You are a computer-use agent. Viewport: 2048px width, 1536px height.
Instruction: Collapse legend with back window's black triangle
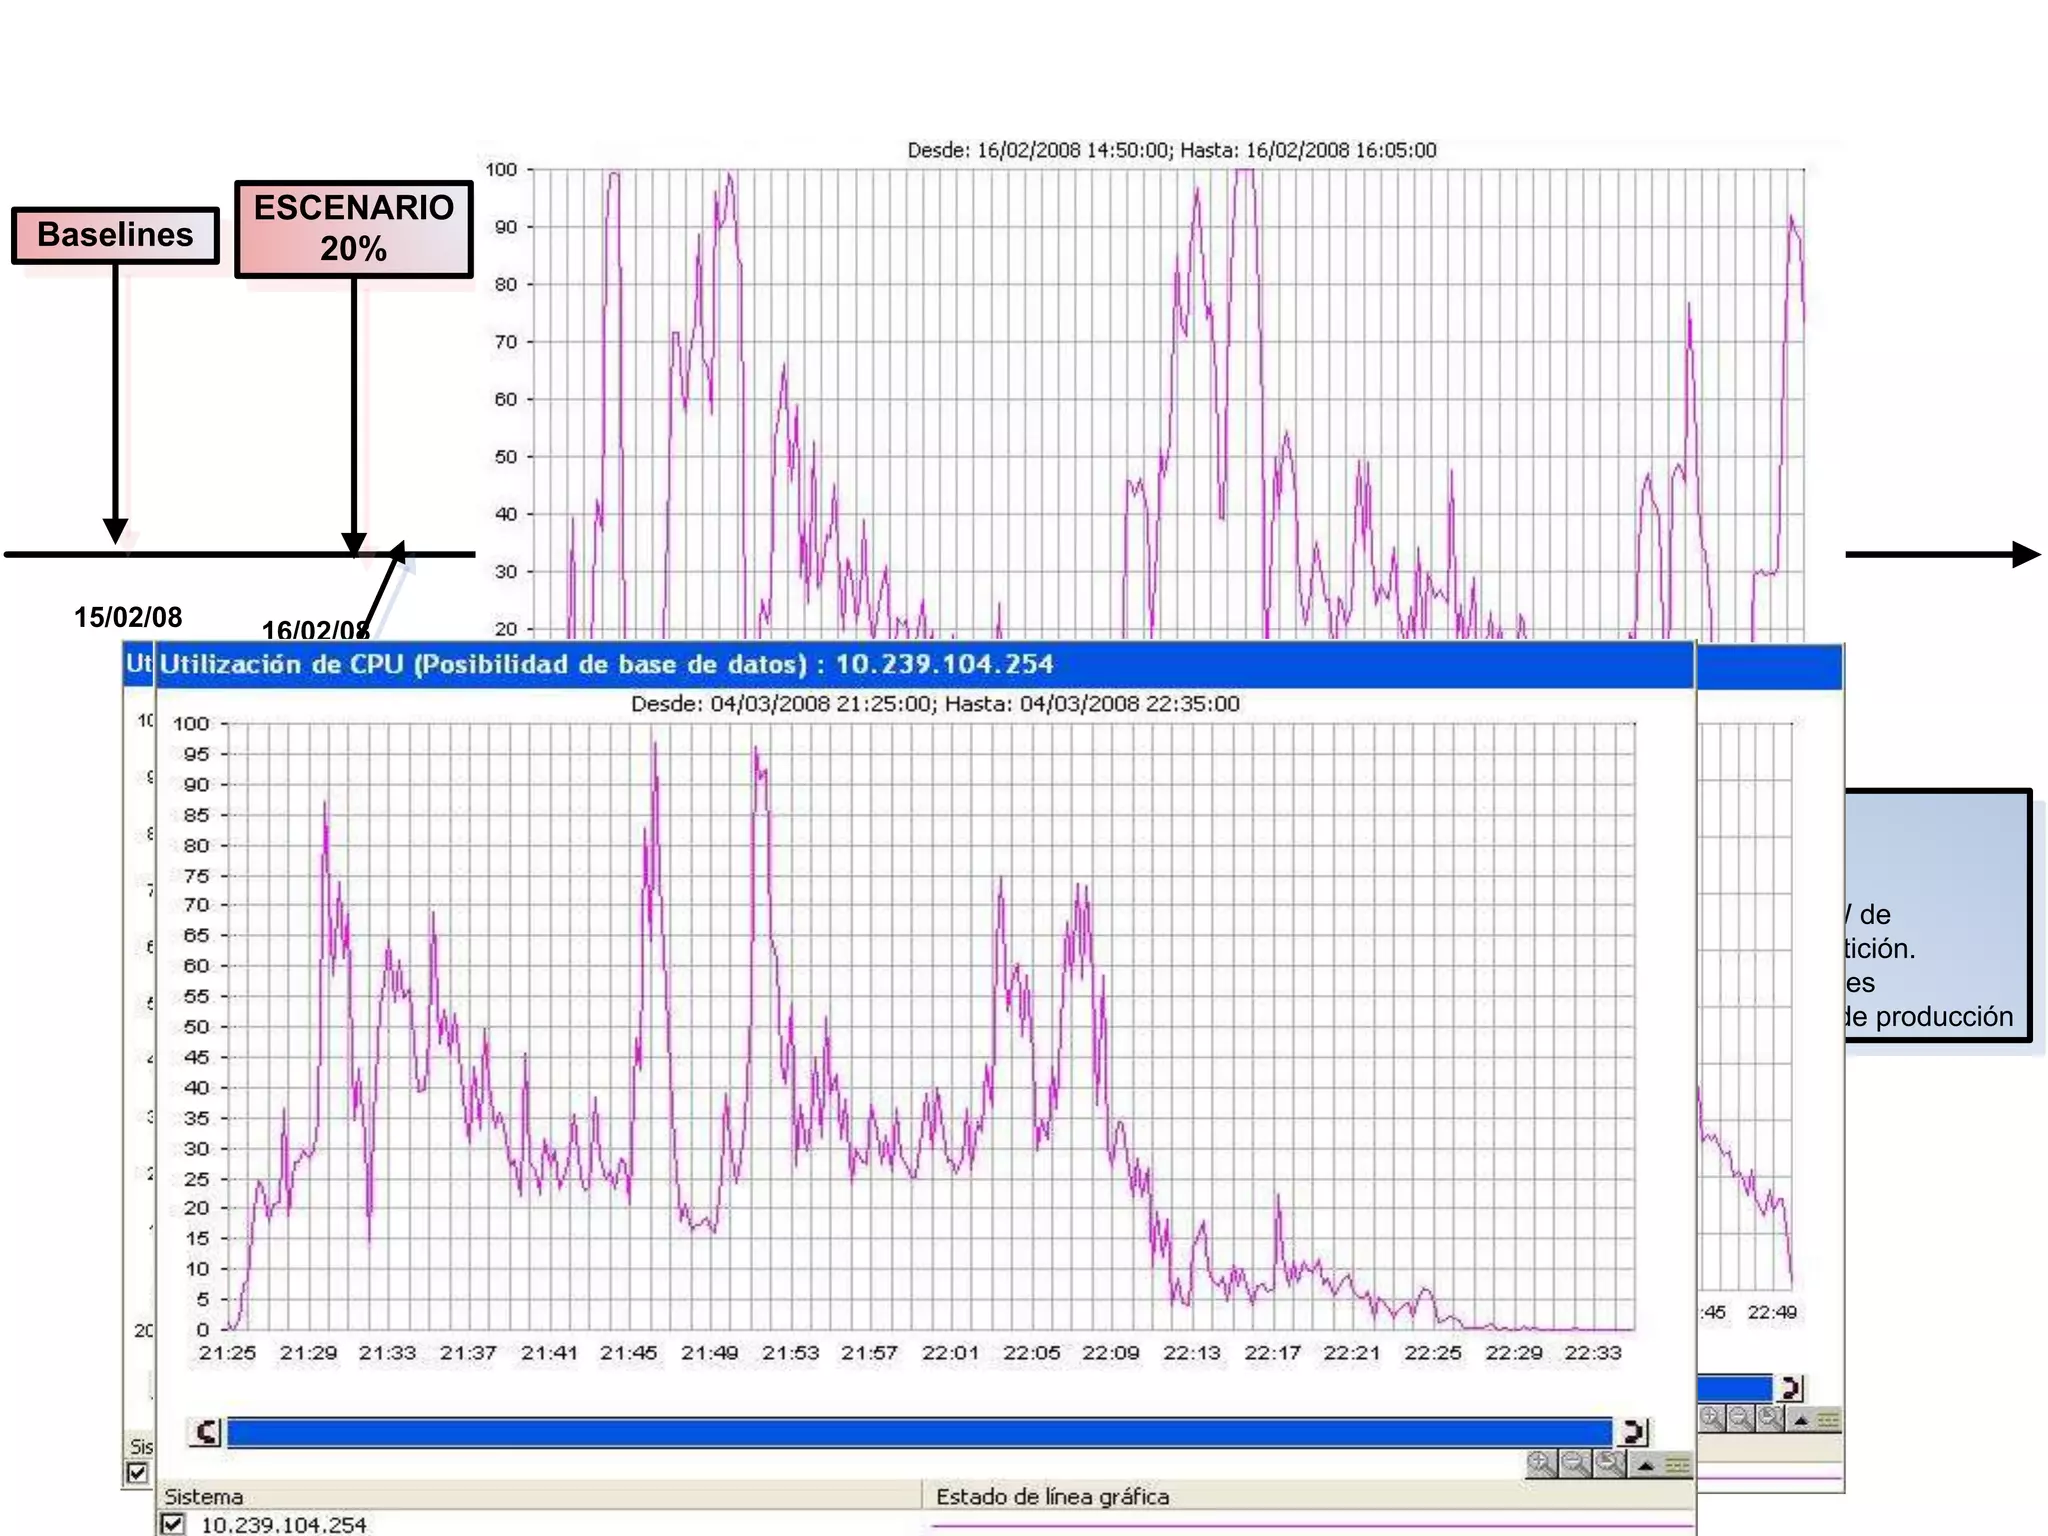pos(1801,1420)
